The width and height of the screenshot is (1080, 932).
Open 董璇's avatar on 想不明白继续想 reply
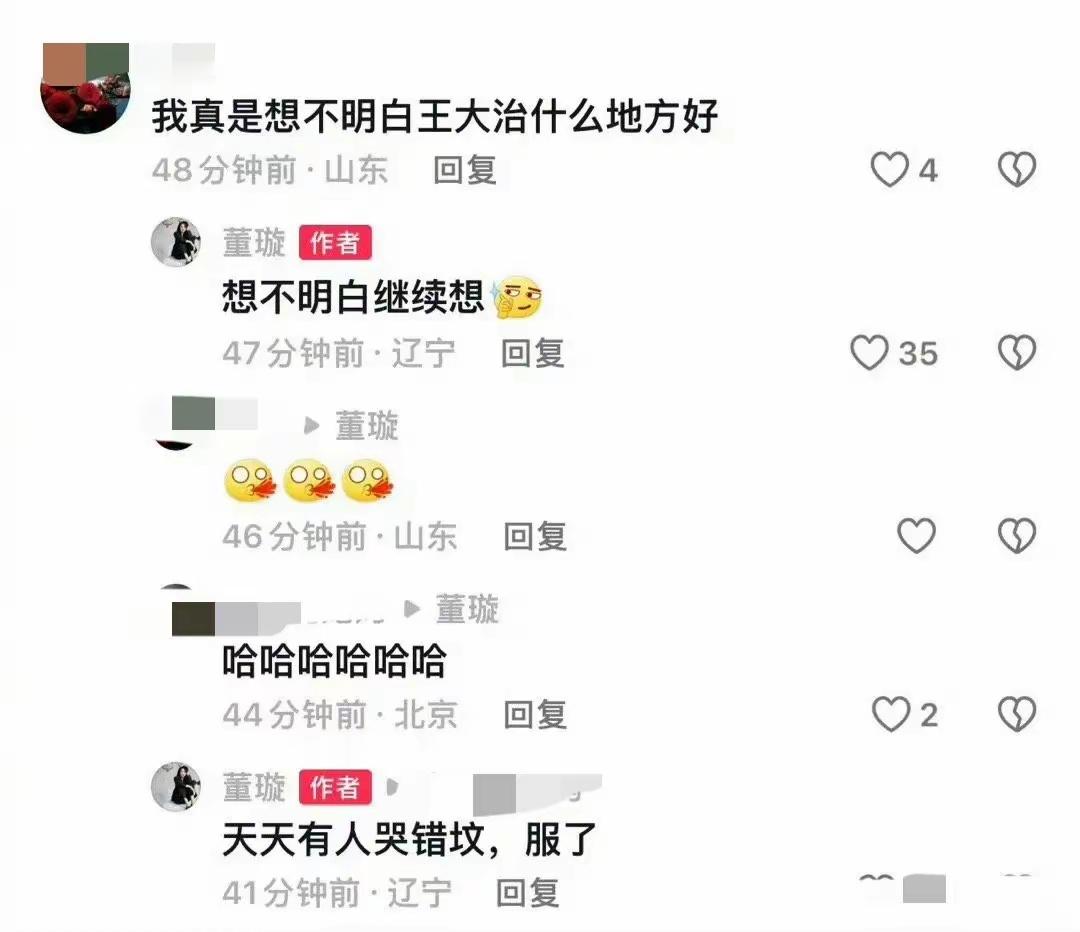coord(176,242)
